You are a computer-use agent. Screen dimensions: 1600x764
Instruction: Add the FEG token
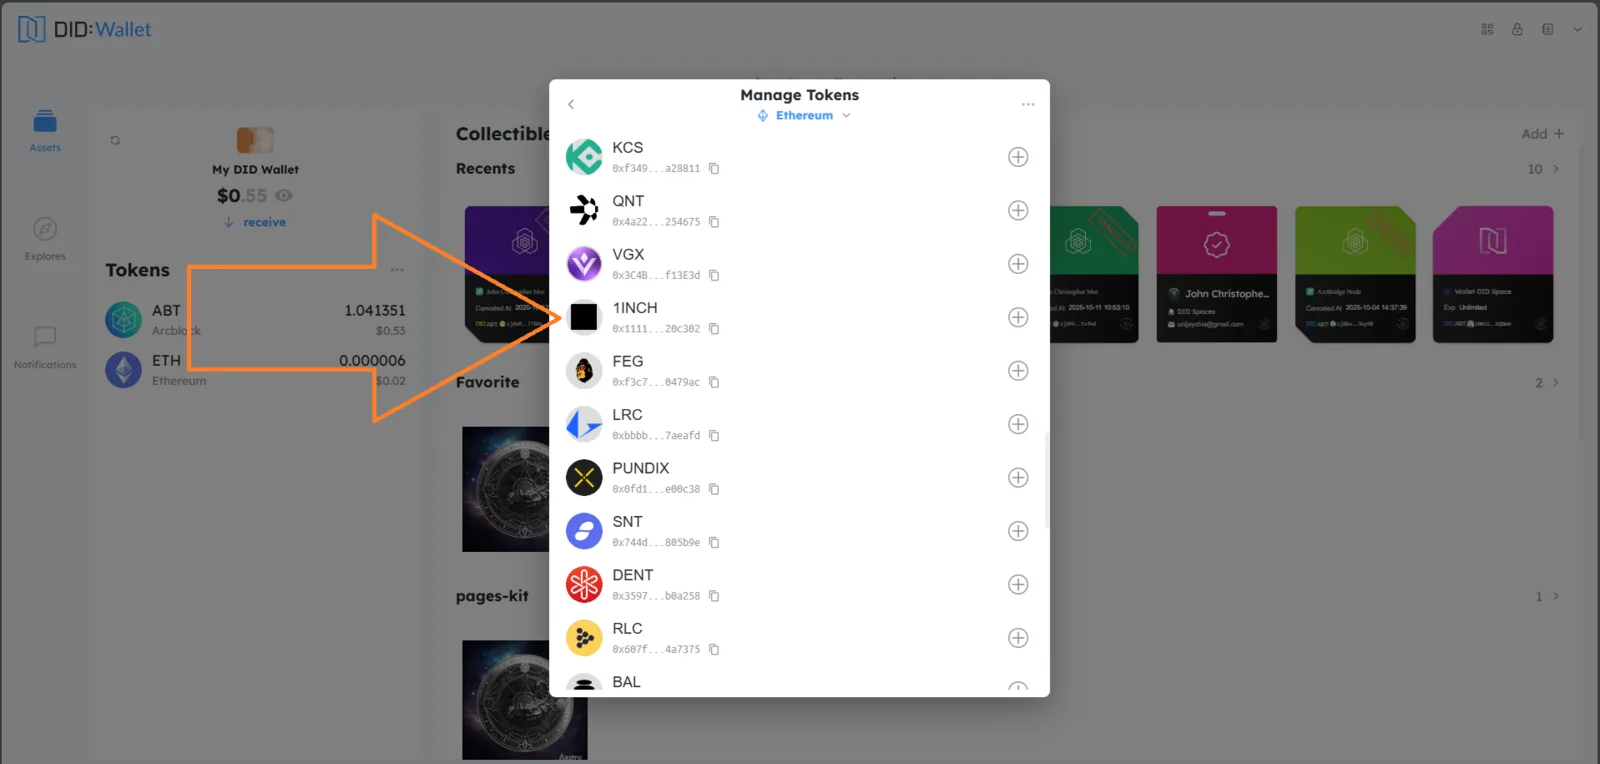[x=1018, y=371]
